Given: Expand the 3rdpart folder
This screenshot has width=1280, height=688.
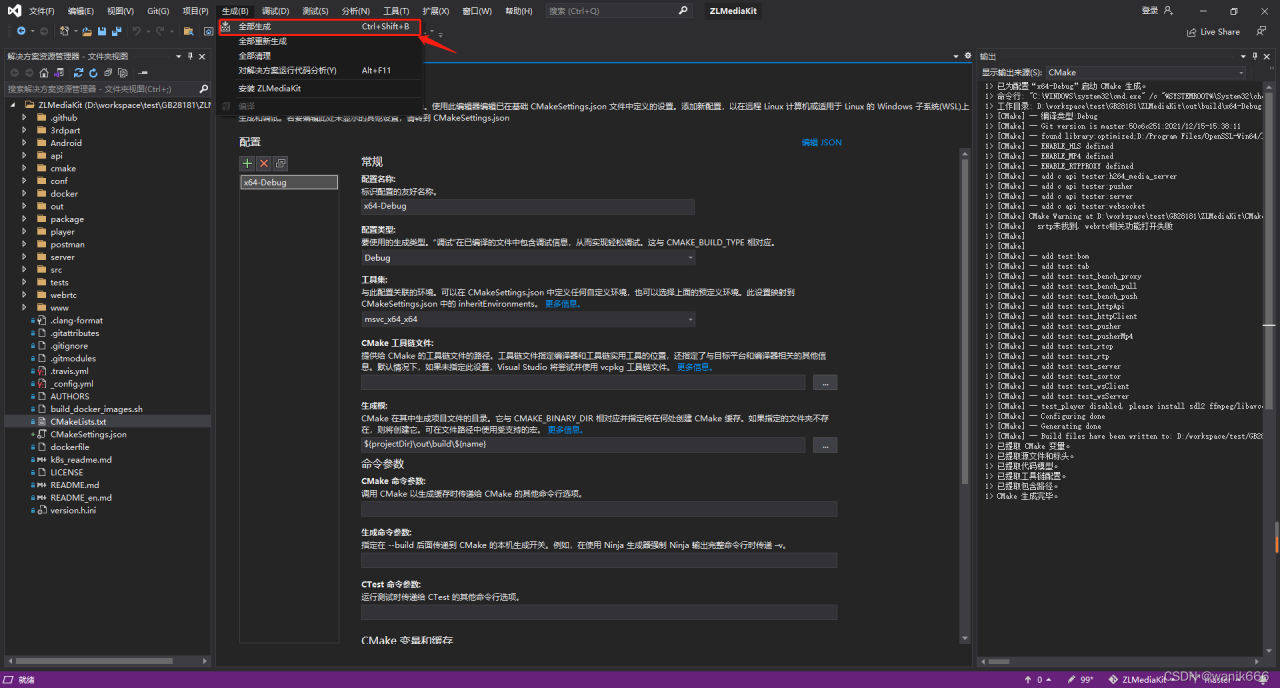Looking at the screenshot, I should 25,130.
